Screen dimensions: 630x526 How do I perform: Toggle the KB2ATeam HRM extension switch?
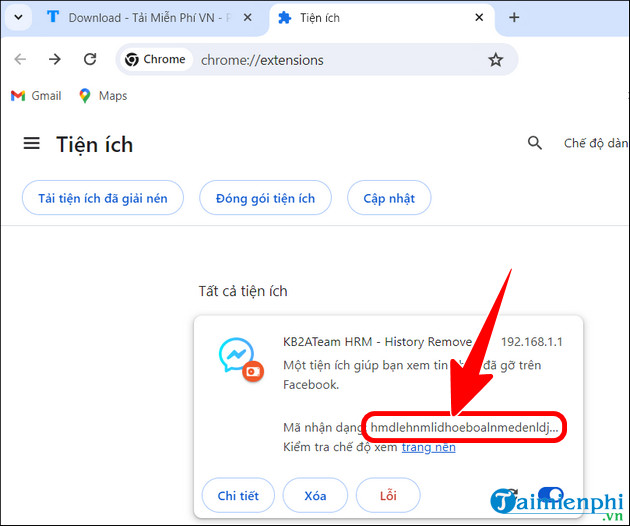(x=550, y=494)
